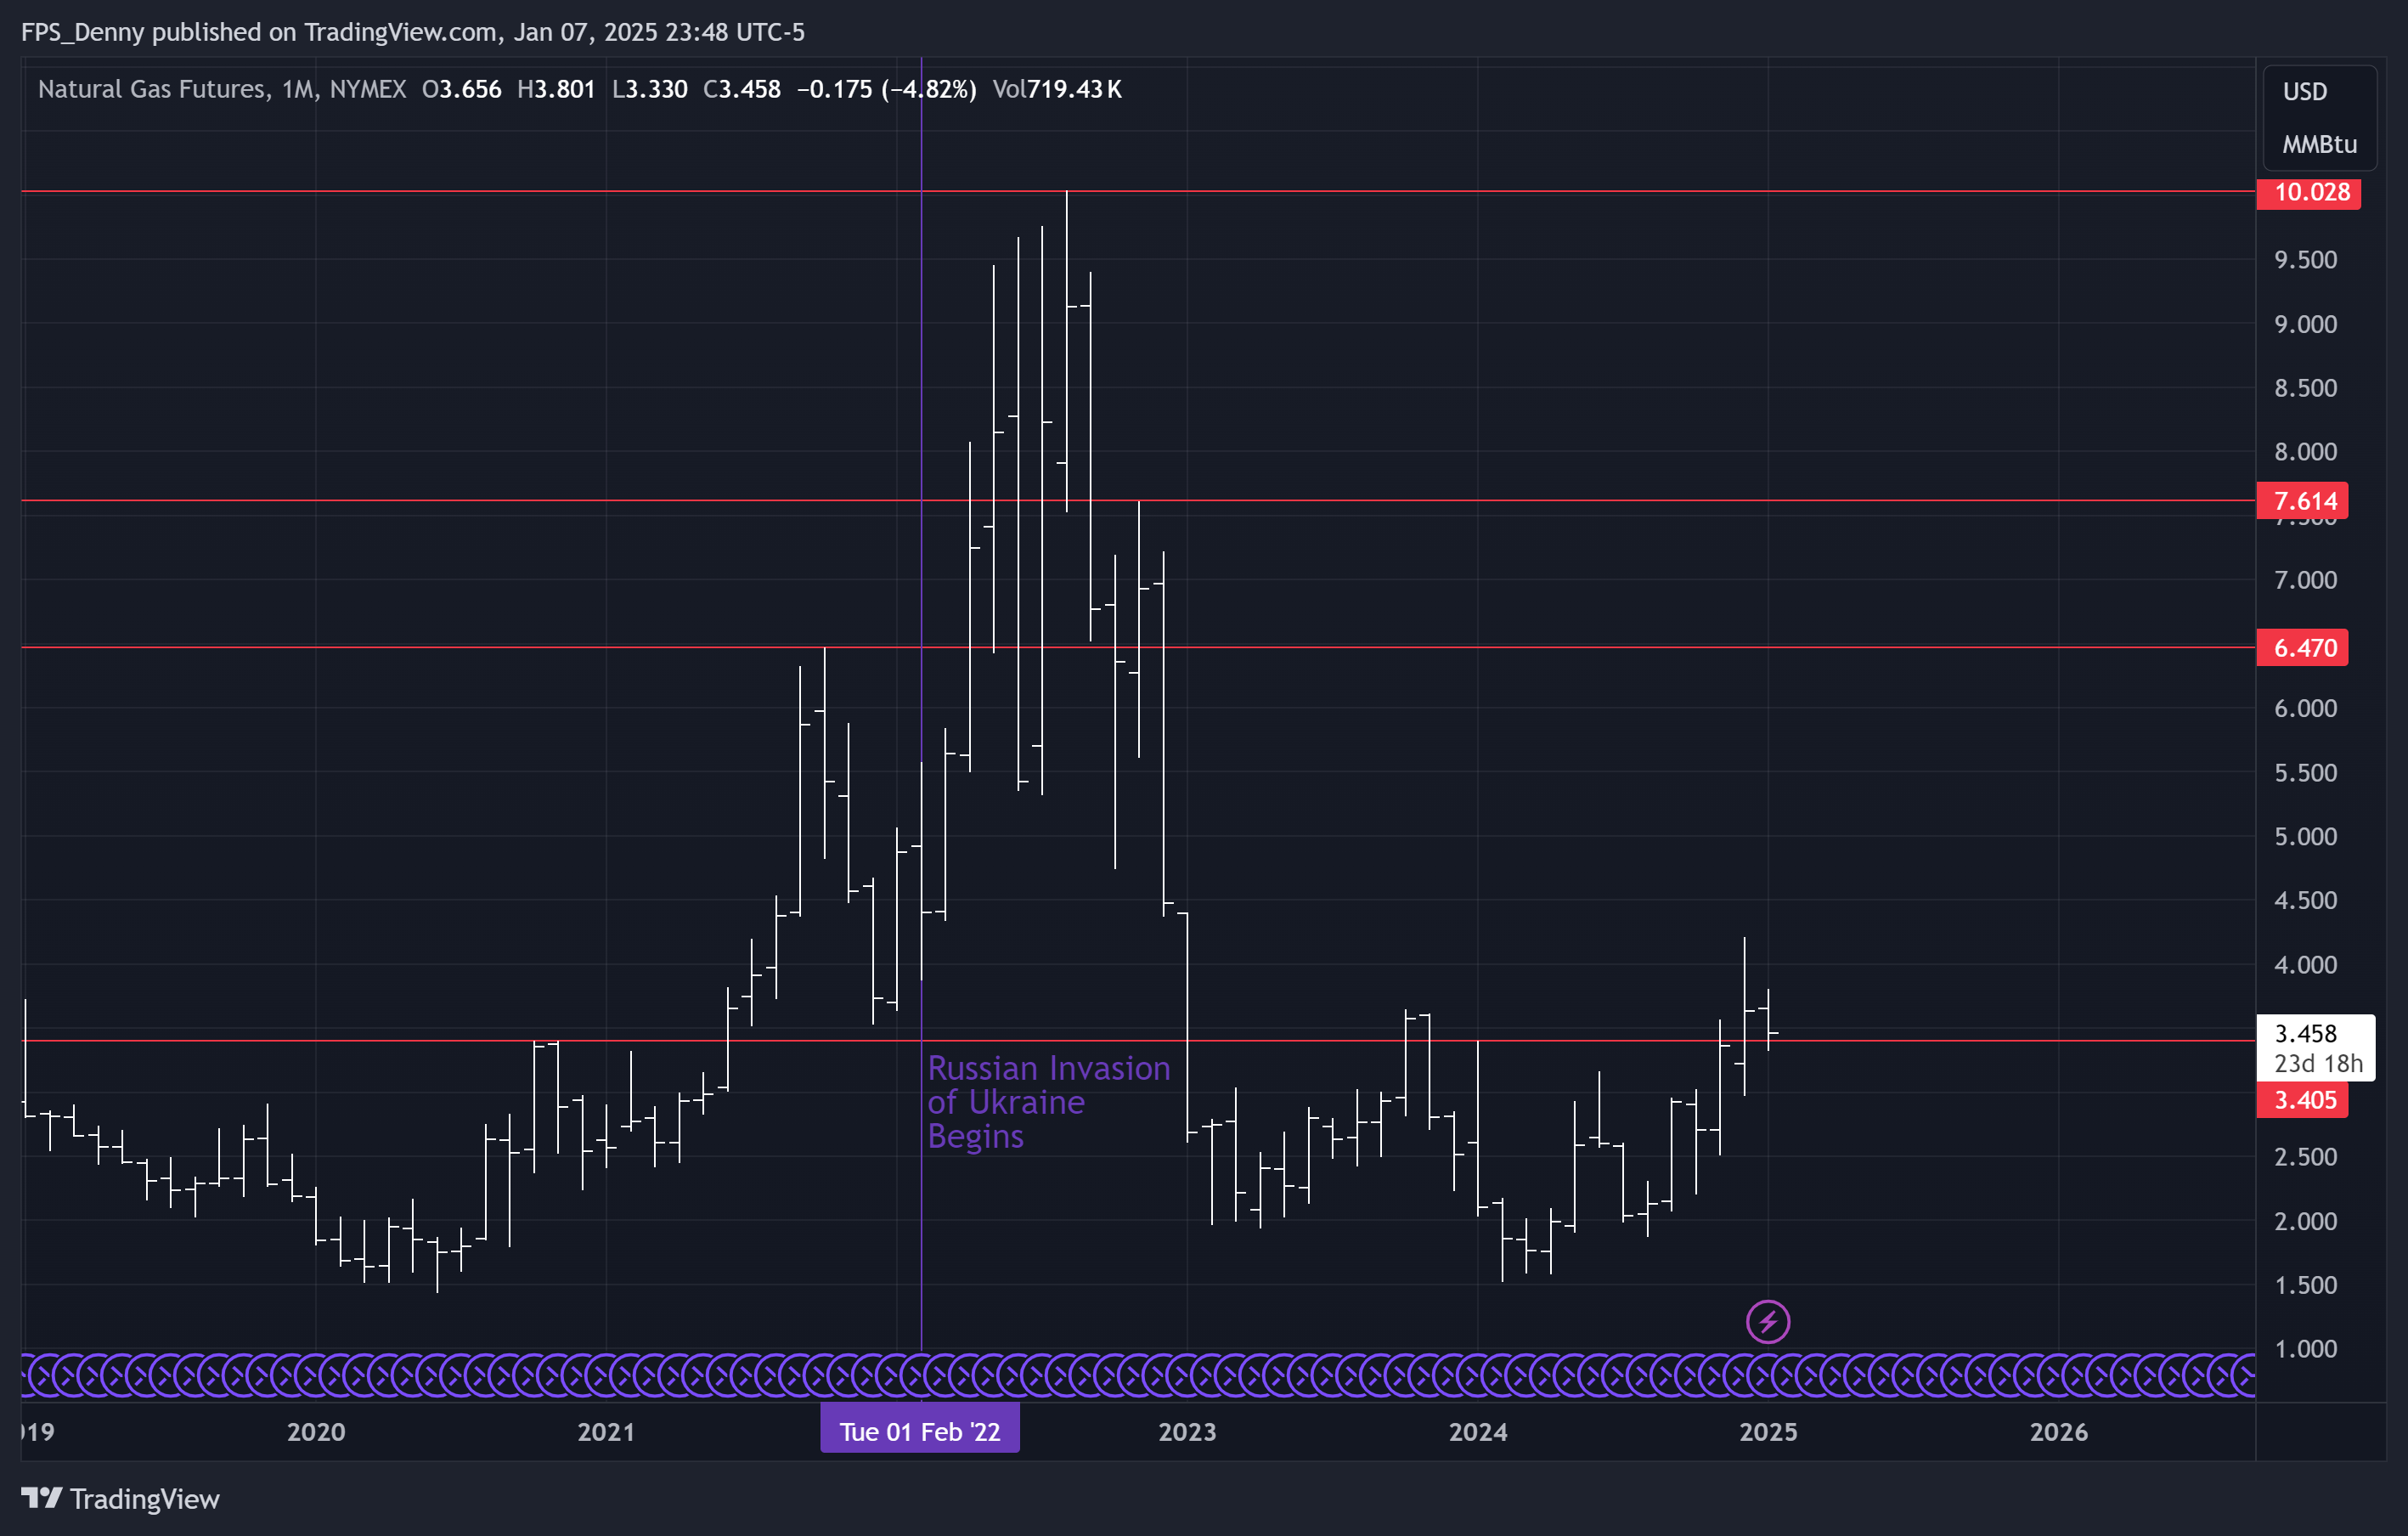Click the 5.000 price scale value

[2305, 836]
